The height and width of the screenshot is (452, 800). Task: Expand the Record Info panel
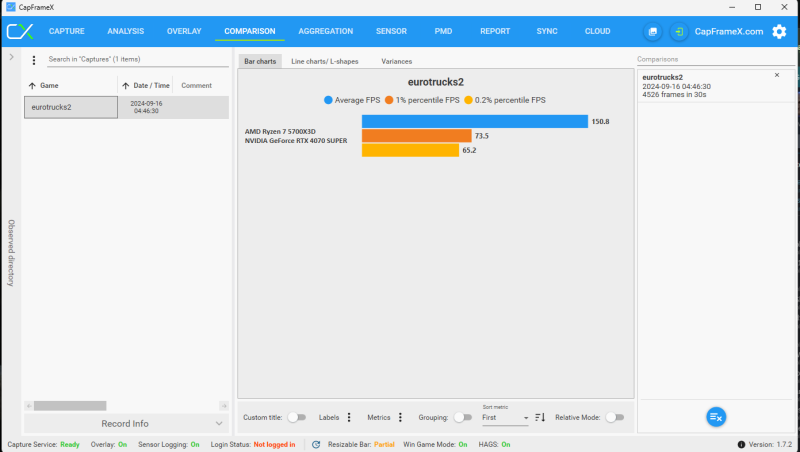(x=126, y=423)
